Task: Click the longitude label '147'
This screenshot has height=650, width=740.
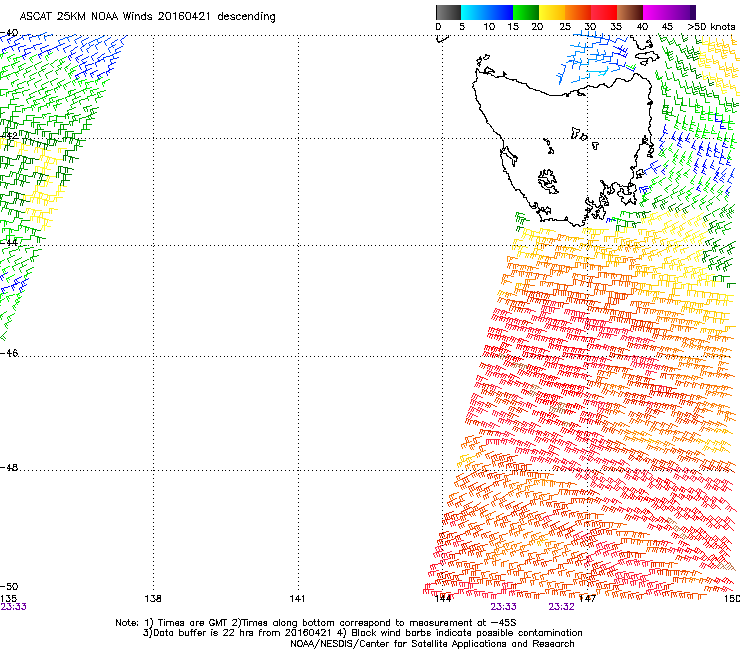Action: (587, 599)
